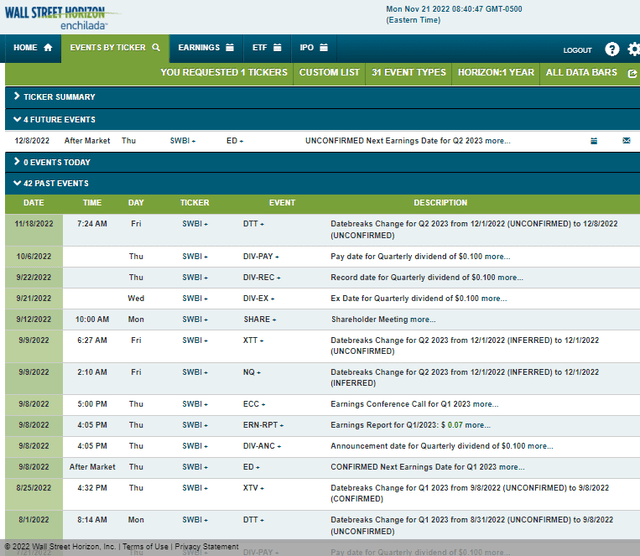Sort by the Event column header
This screenshot has height=556, width=640.
[x=282, y=203]
